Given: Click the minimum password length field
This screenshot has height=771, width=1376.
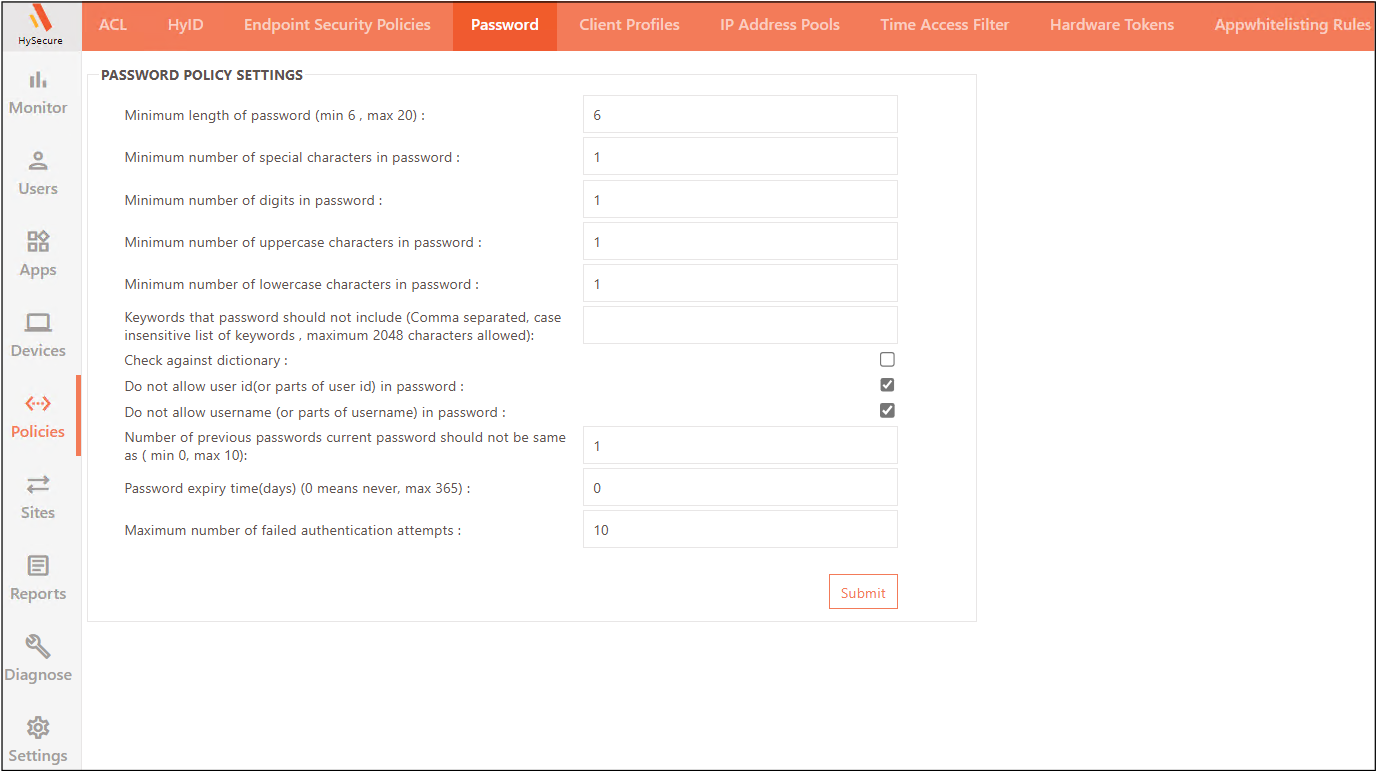Looking at the screenshot, I should coord(740,115).
